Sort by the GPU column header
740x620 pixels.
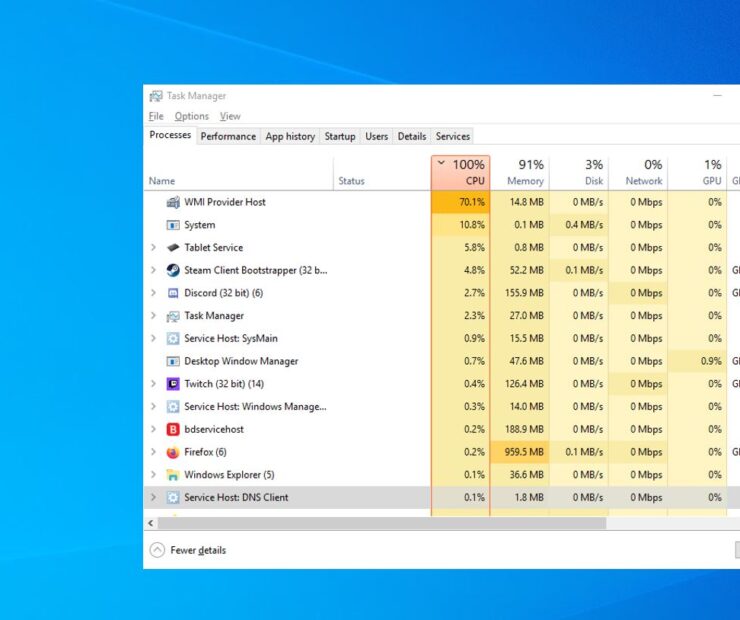point(698,173)
